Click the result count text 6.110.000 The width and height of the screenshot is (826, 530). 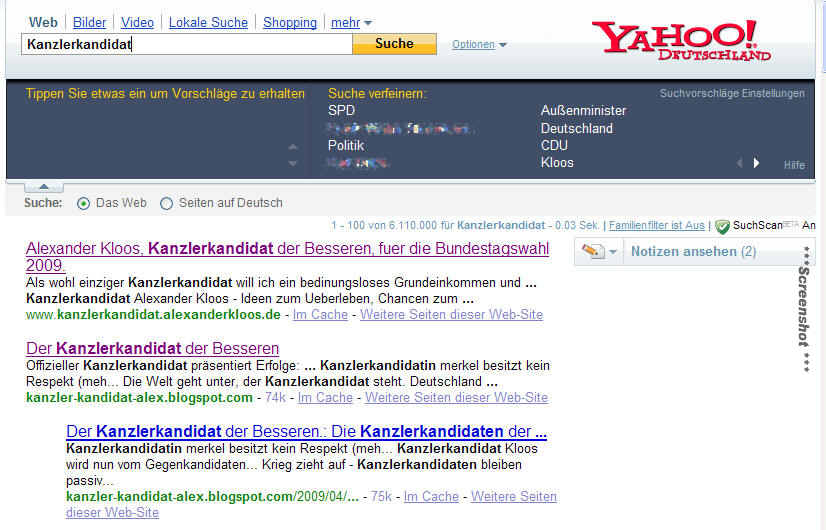(x=413, y=225)
